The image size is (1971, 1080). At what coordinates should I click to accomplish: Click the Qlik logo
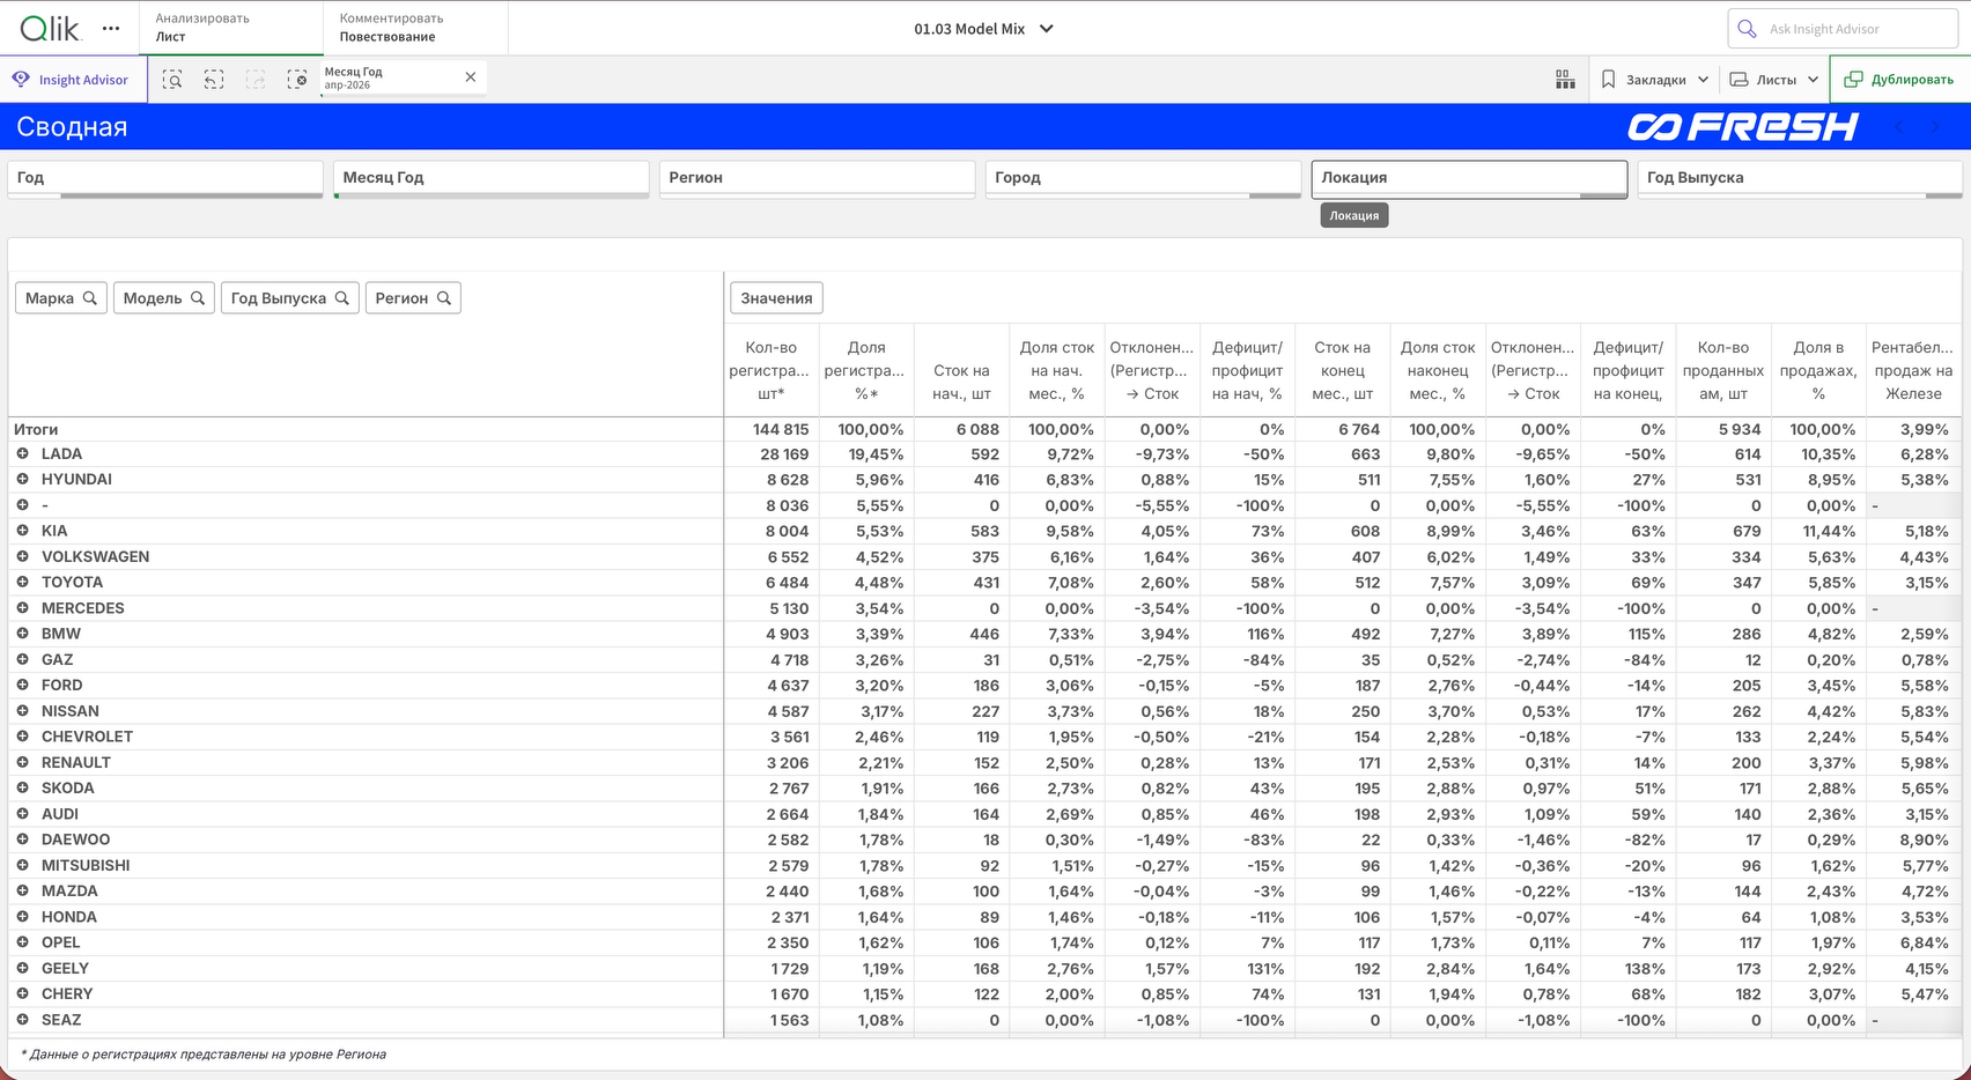(x=49, y=29)
